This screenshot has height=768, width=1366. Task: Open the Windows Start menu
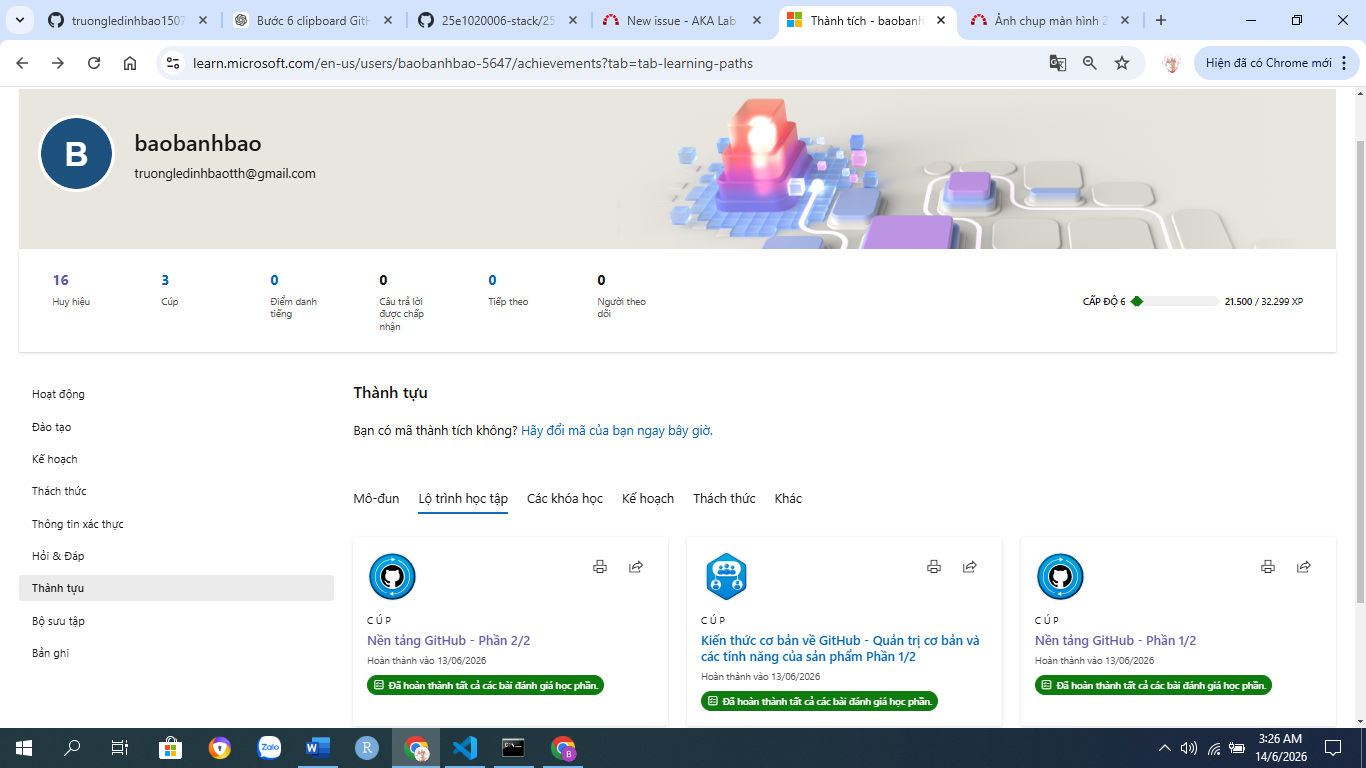(x=23, y=748)
